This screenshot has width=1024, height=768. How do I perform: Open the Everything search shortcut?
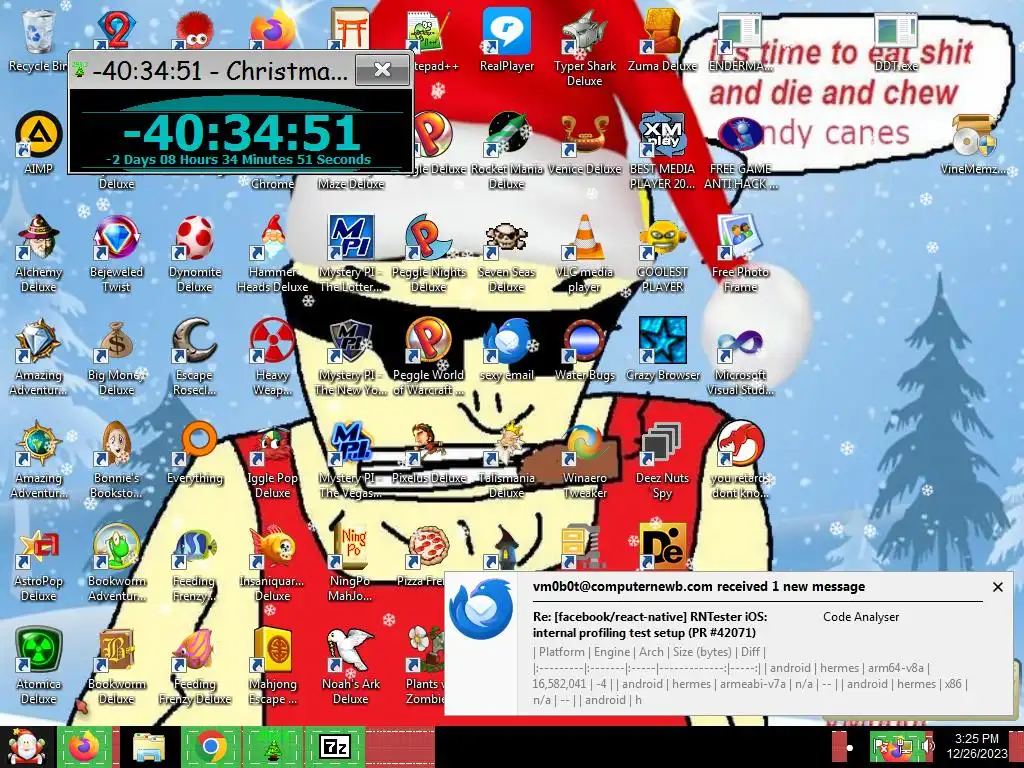[194, 444]
